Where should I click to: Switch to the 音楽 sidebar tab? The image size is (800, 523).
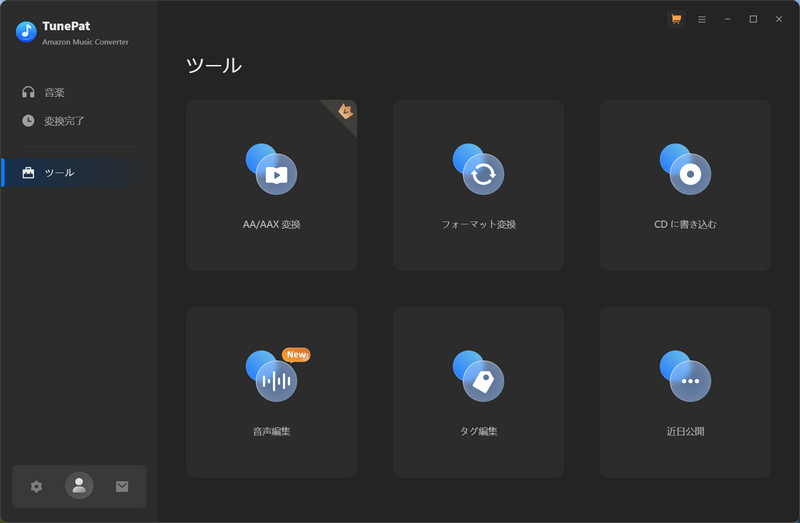tap(54, 92)
